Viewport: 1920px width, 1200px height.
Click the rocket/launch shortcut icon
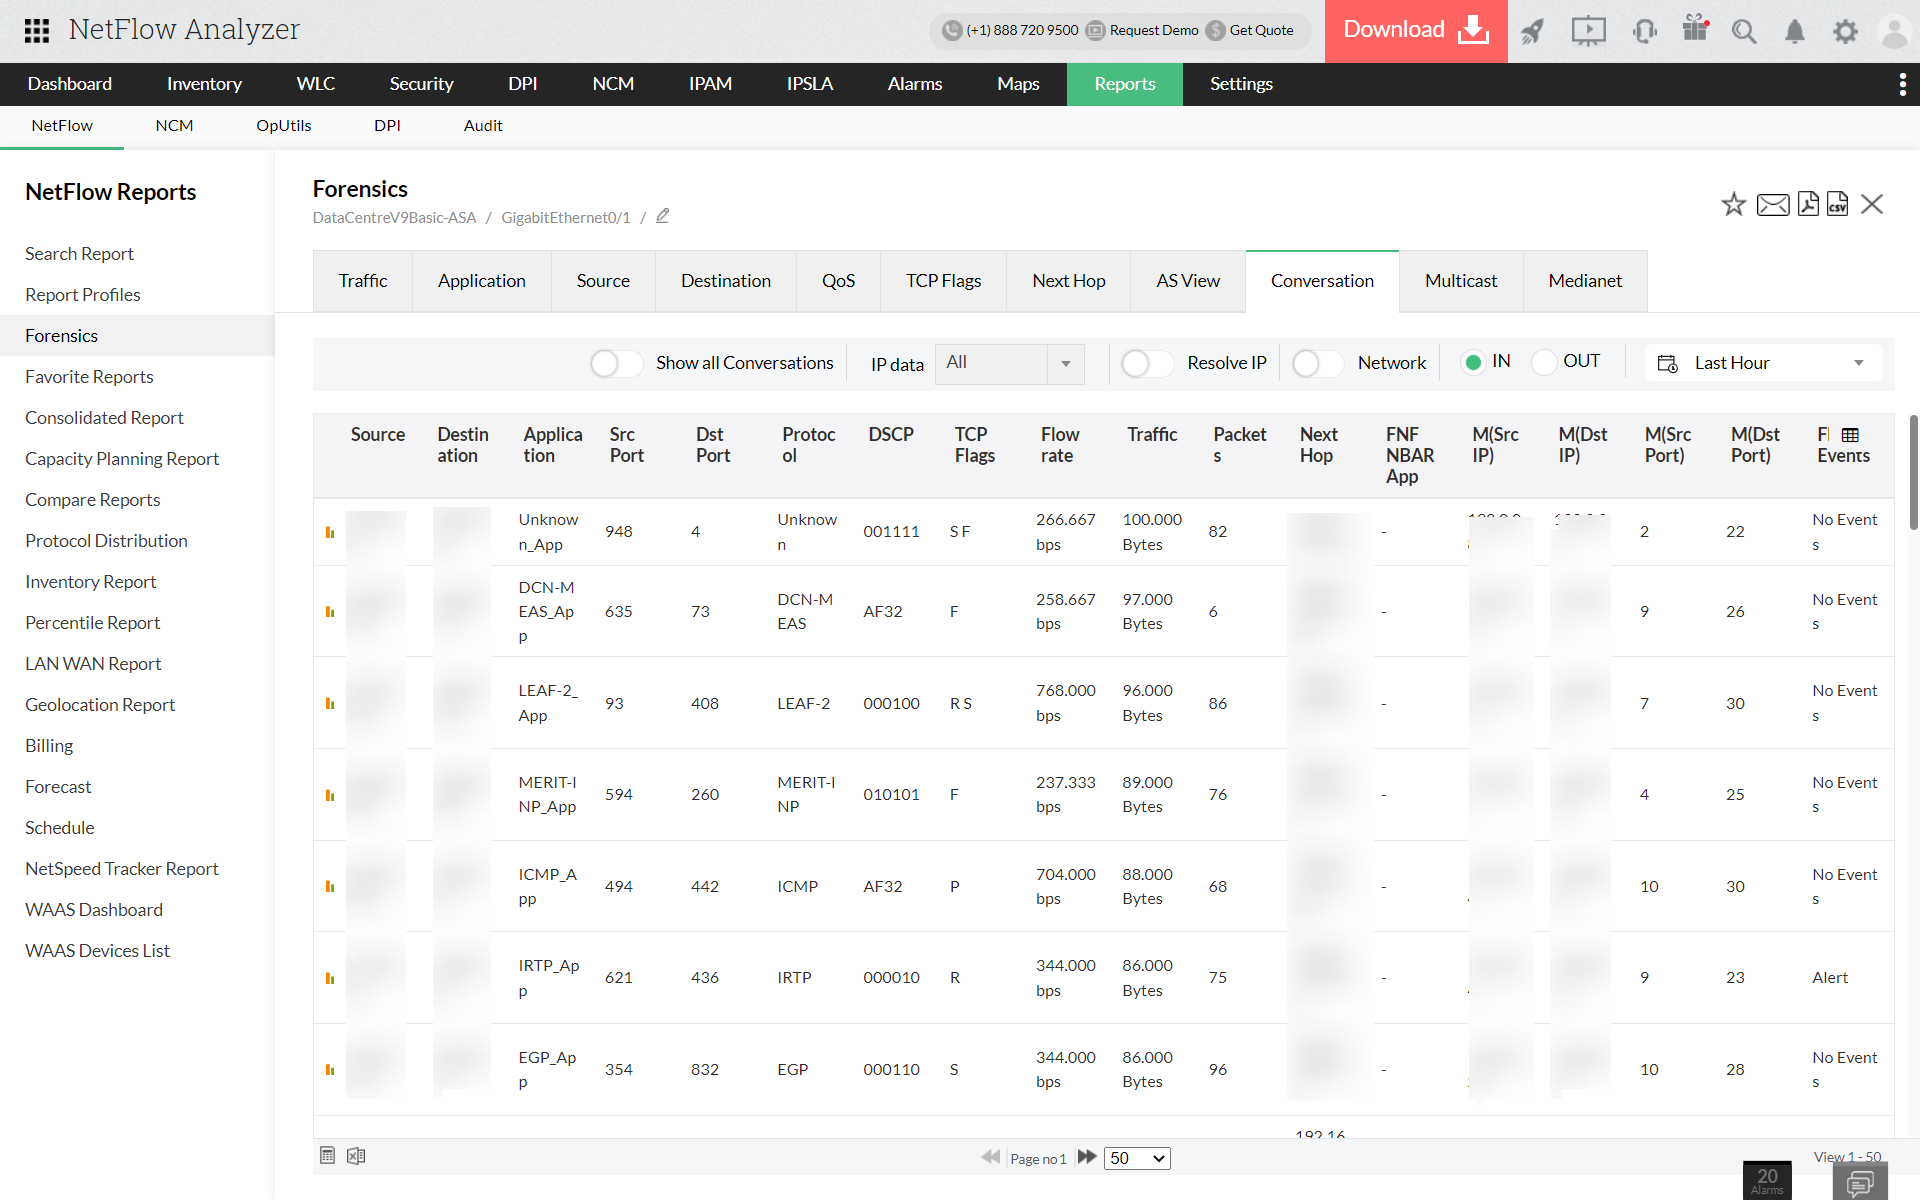coord(1533,28)
